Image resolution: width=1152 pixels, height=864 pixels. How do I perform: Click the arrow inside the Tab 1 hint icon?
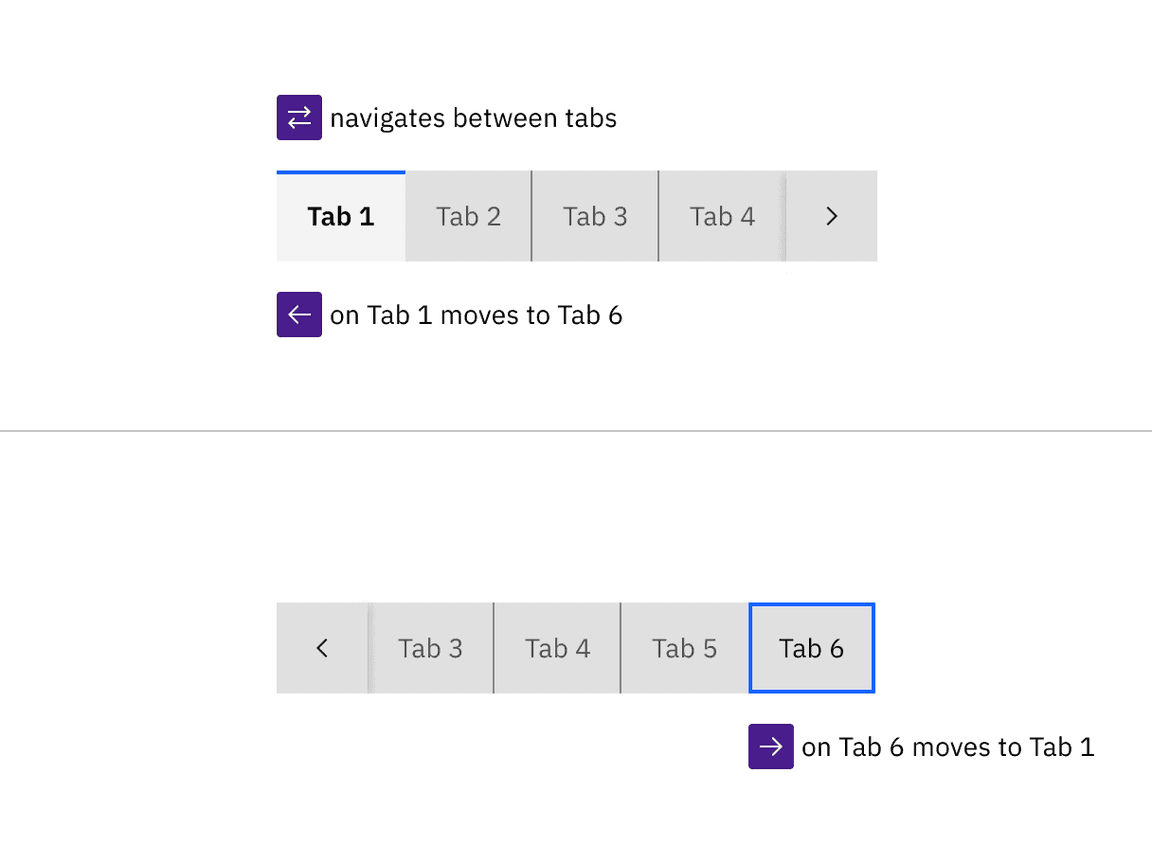(x=299, y=314)
